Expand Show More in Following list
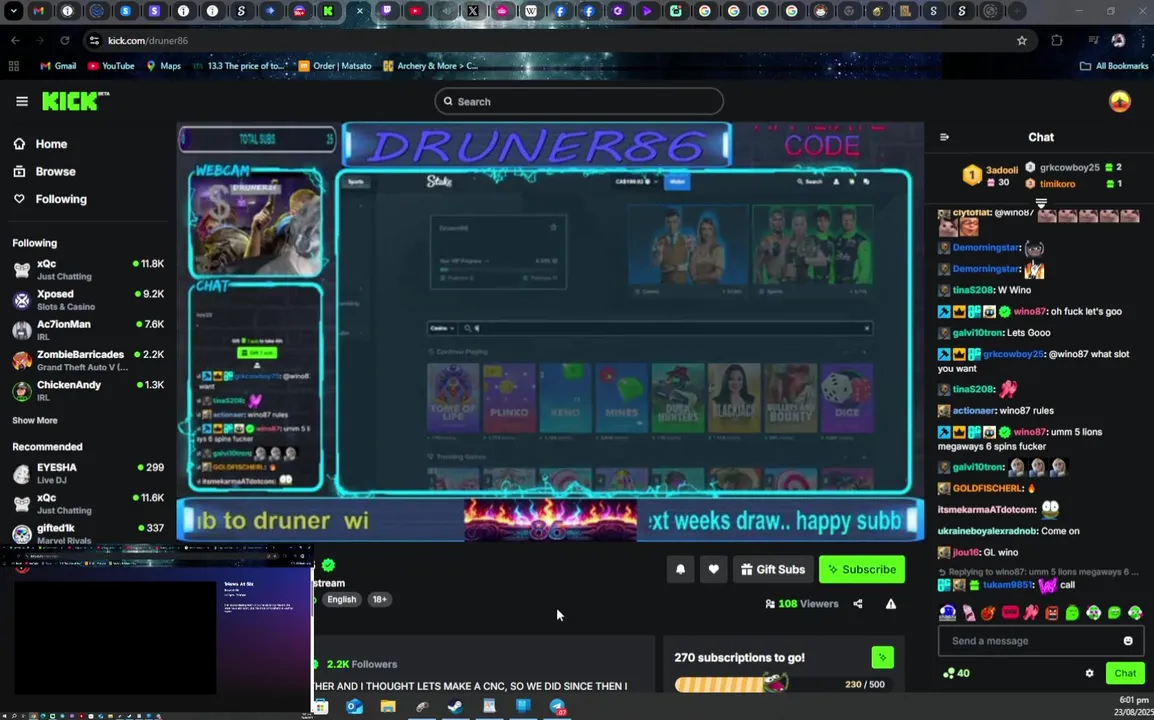Viewport: 1154px width, 720px height. click(x=35, y=420)
